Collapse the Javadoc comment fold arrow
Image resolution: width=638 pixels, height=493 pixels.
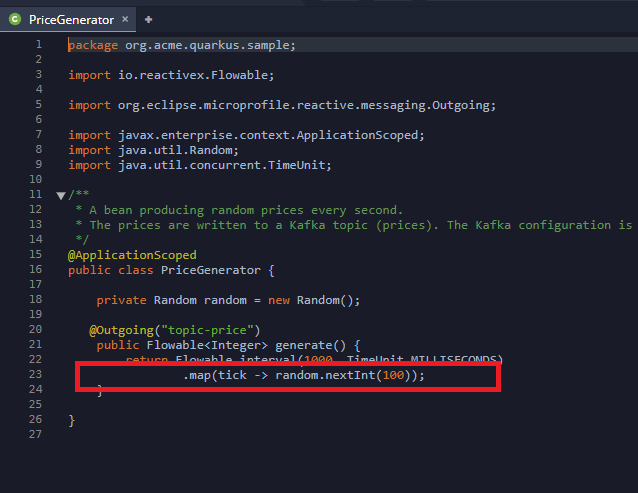pyautogui.click(x=60, y=195)
